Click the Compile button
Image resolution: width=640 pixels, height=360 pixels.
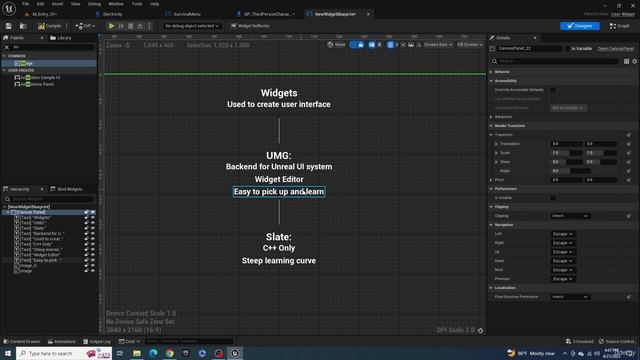coord(50,26)
